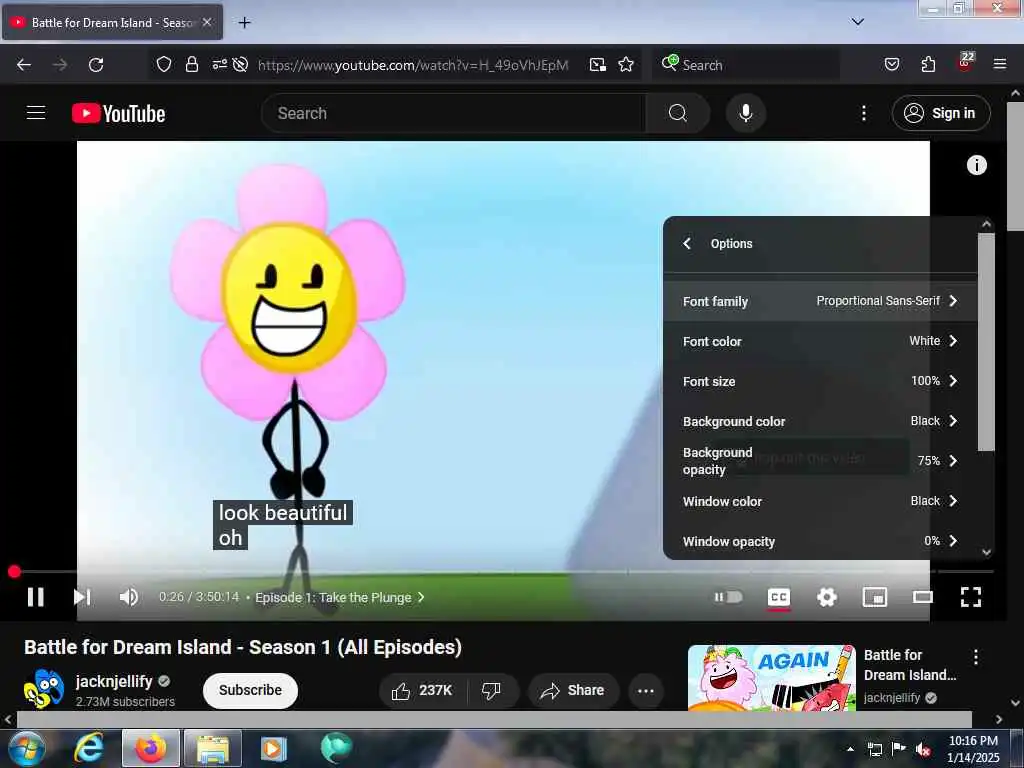Screen dimensions: 1024x768
Task: Show the video info card icon
Action: coord(976,165)
